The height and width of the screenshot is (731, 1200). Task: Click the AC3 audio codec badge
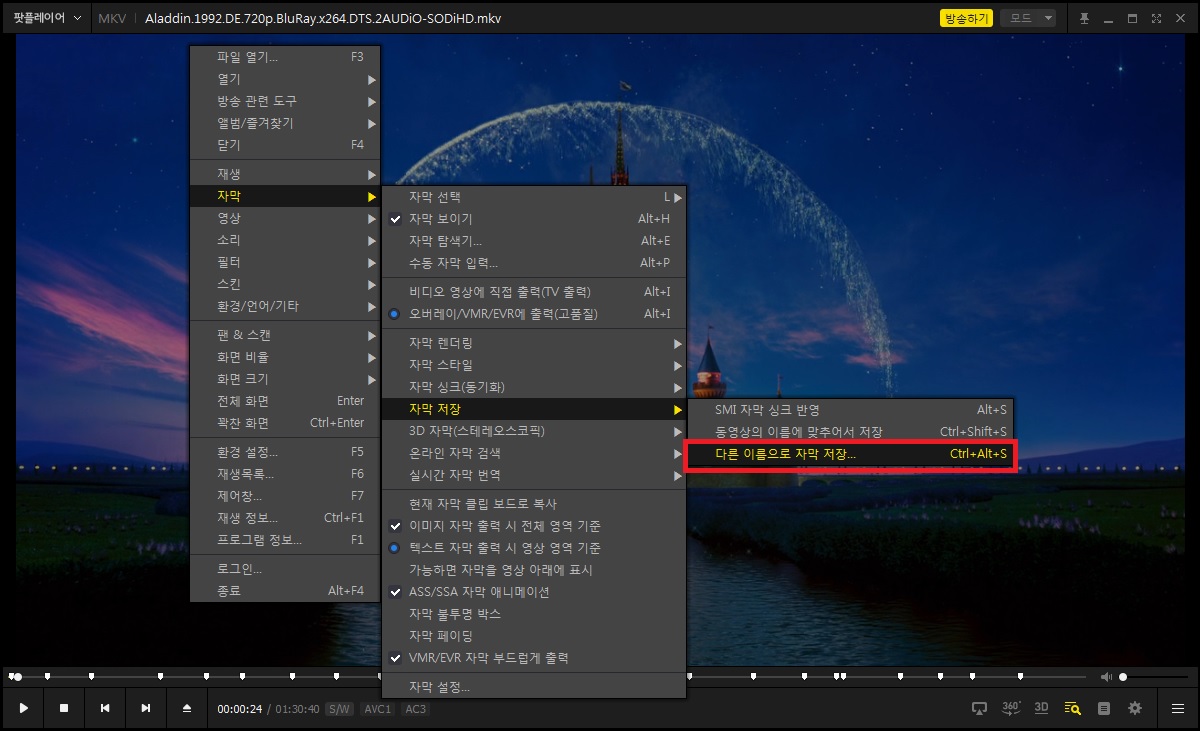tap(415, 709)
